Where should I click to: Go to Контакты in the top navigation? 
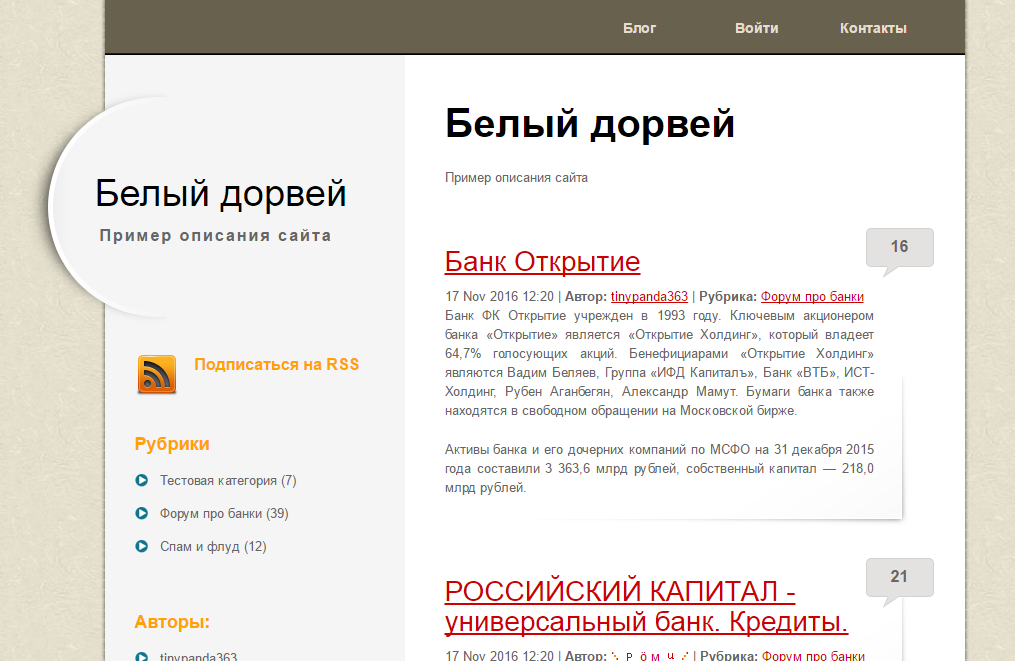pyautogui.click(x=873, y=28)
